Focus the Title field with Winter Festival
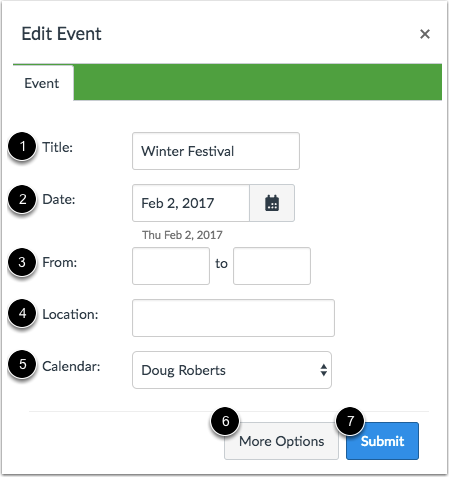 tap(216, 151)
